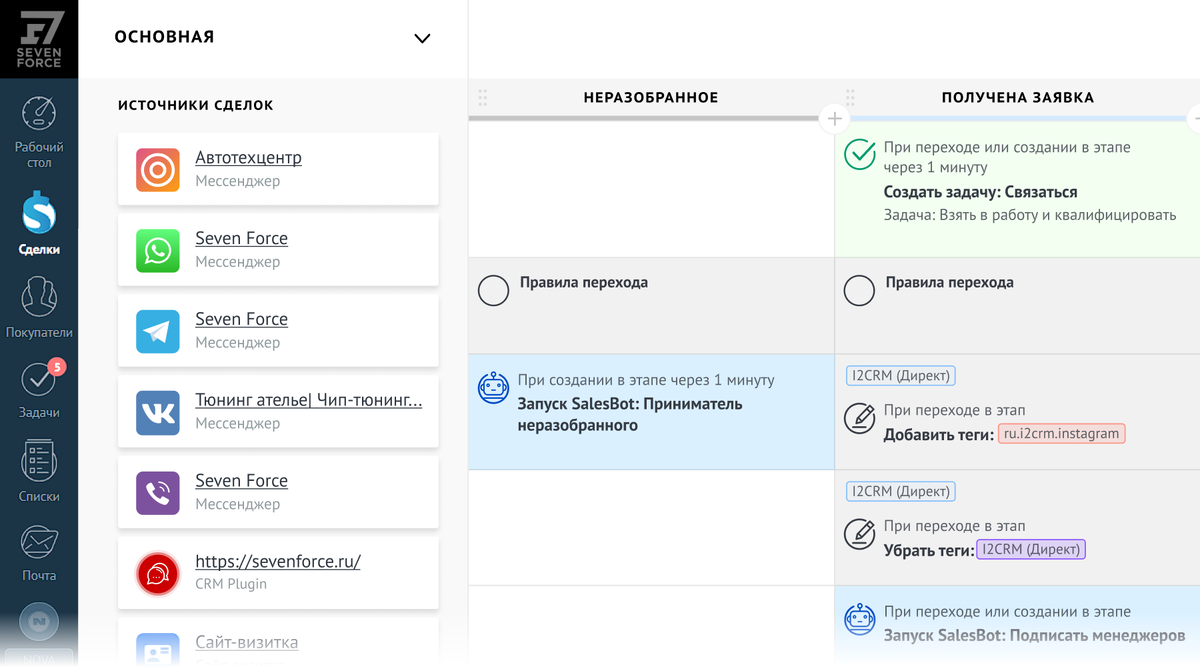The width and height of the screenshot is (1200, 667).
Task: Open Запуск SalesBot: Приниматель неразобранного trigger
Action: (x=629, y=415)
